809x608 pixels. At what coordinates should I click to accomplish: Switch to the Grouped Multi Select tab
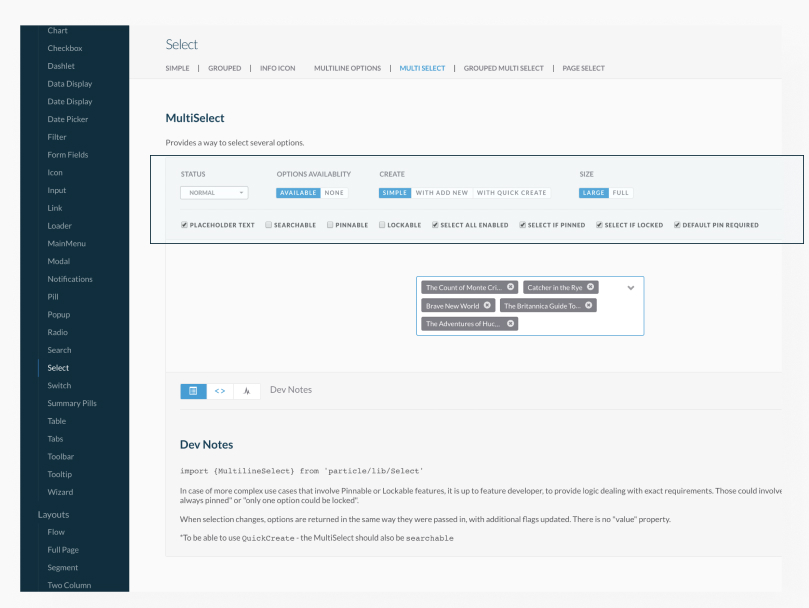(x=503, y=68)
